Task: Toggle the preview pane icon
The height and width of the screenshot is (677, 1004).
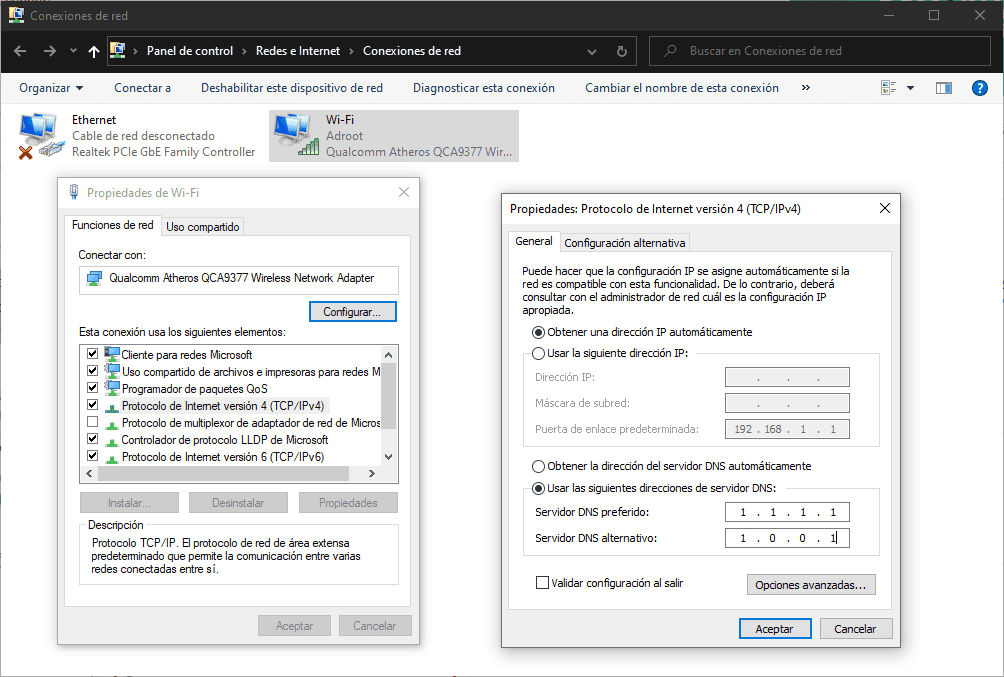Action: click(x=944, y=88)
